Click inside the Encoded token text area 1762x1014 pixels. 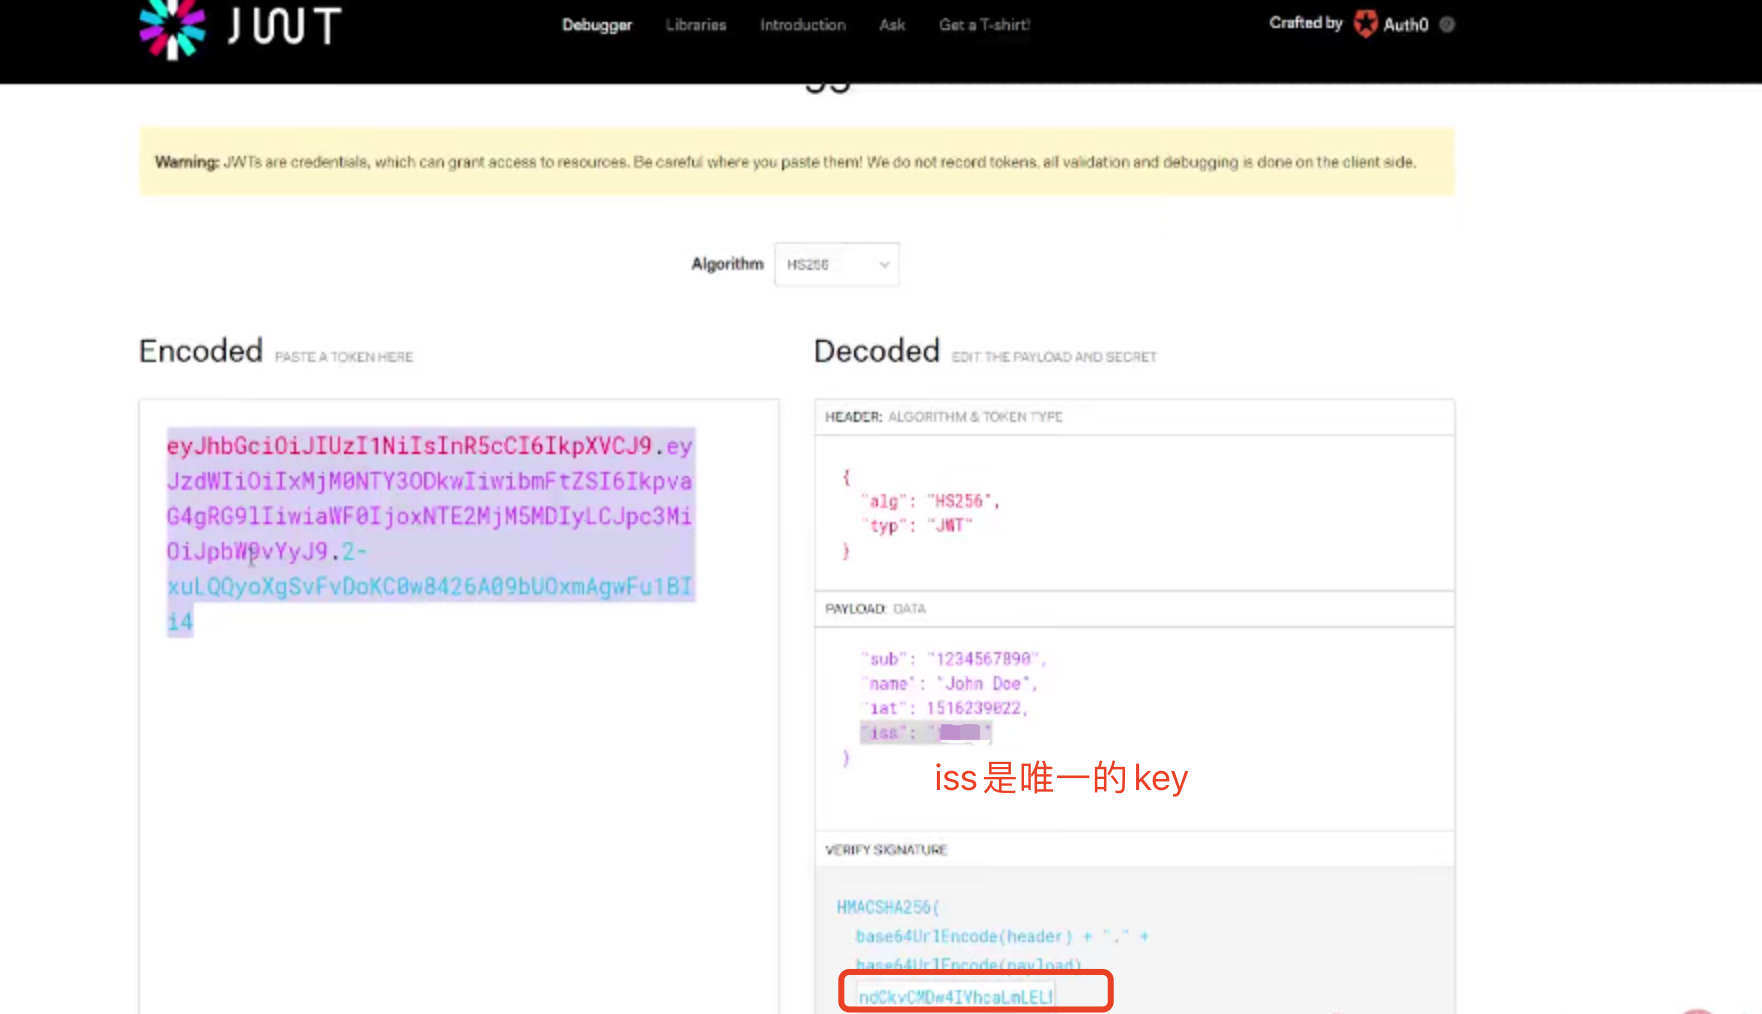(459, 706)
